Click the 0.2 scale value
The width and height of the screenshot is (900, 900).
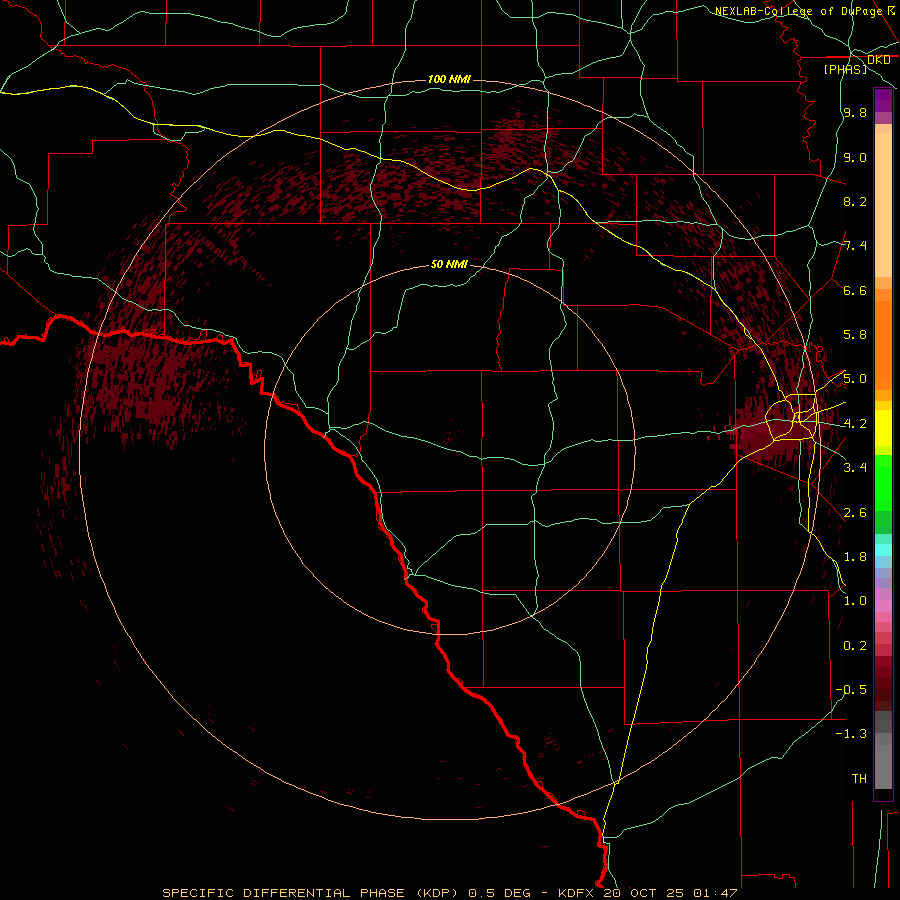855,646
